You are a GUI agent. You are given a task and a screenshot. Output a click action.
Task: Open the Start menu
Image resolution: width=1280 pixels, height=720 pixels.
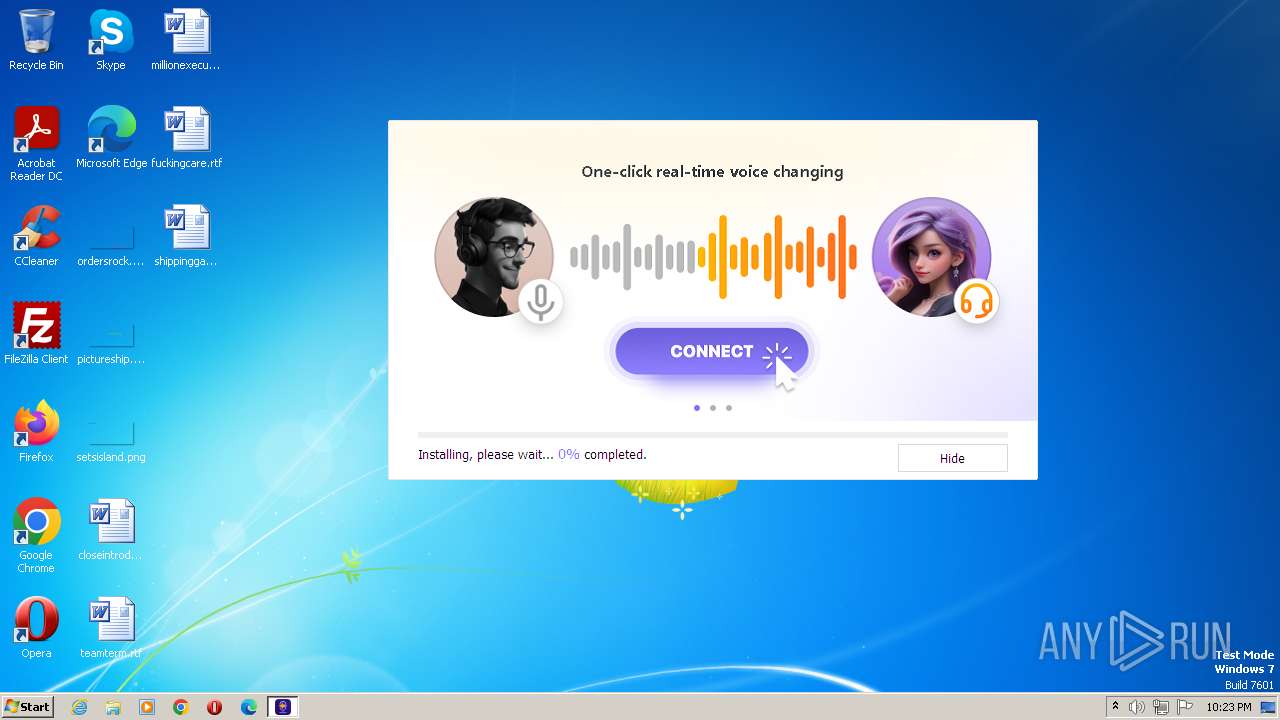tap(27, 707)
